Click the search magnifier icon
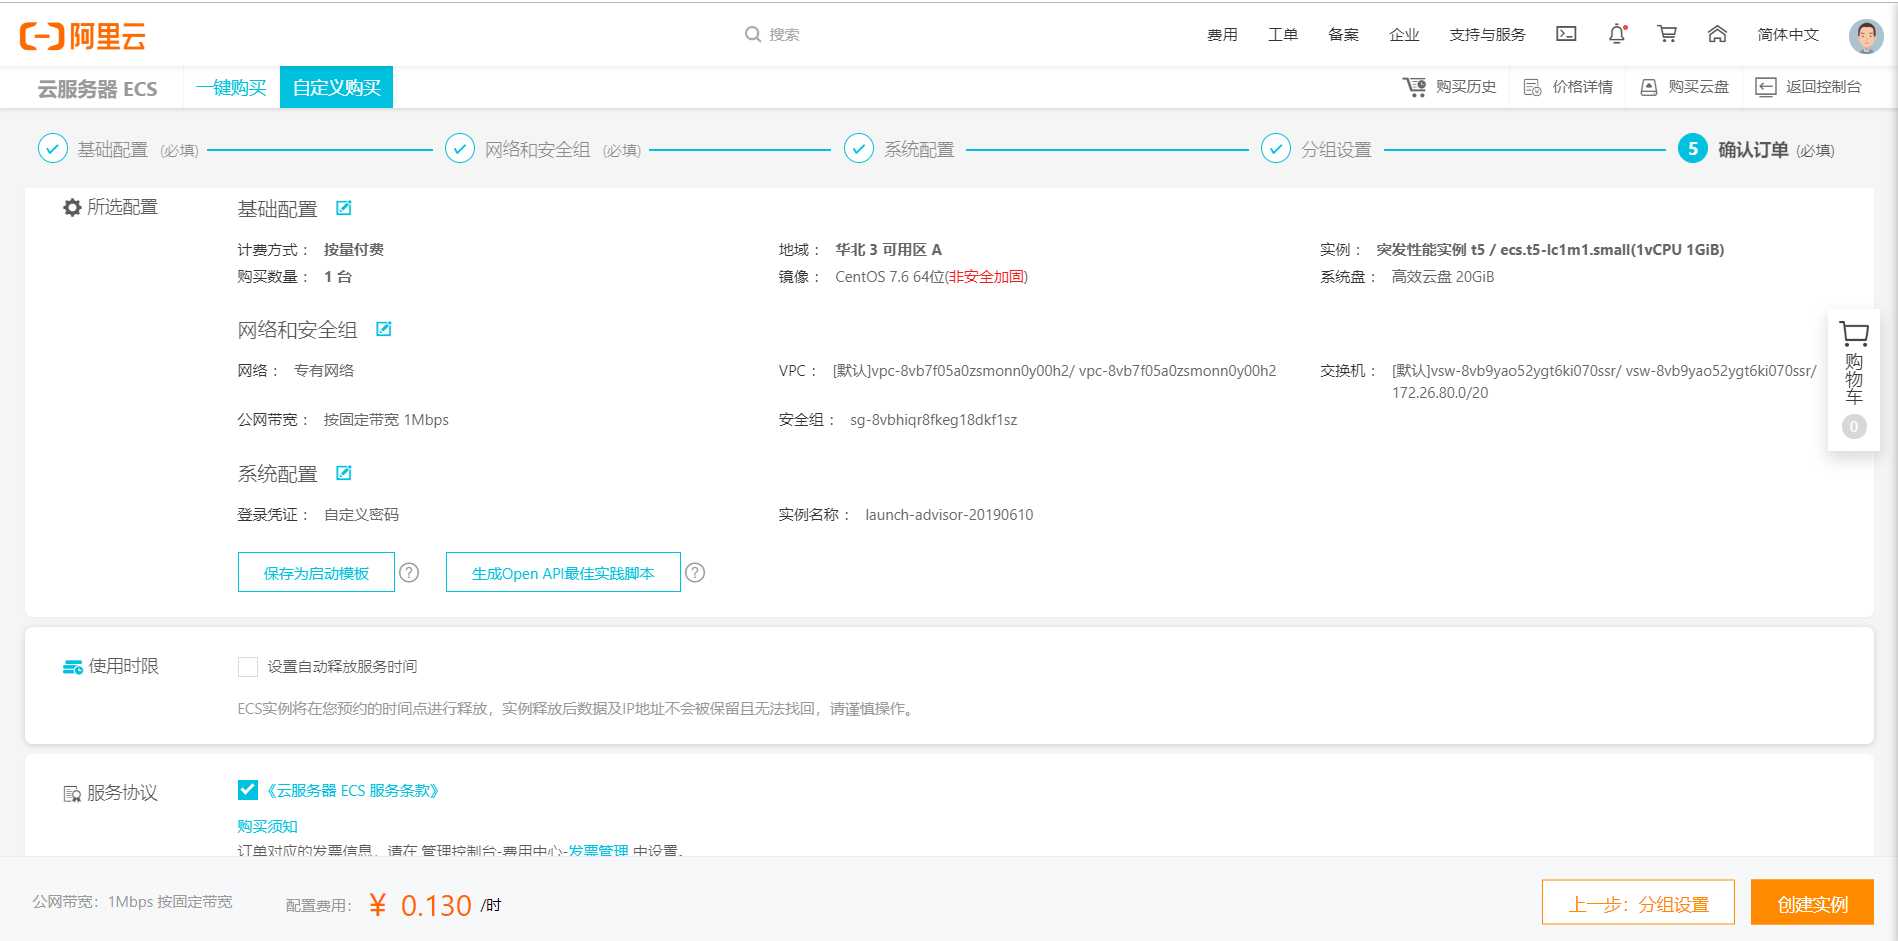Screen dimensions: 1898x941 point(752,34)
